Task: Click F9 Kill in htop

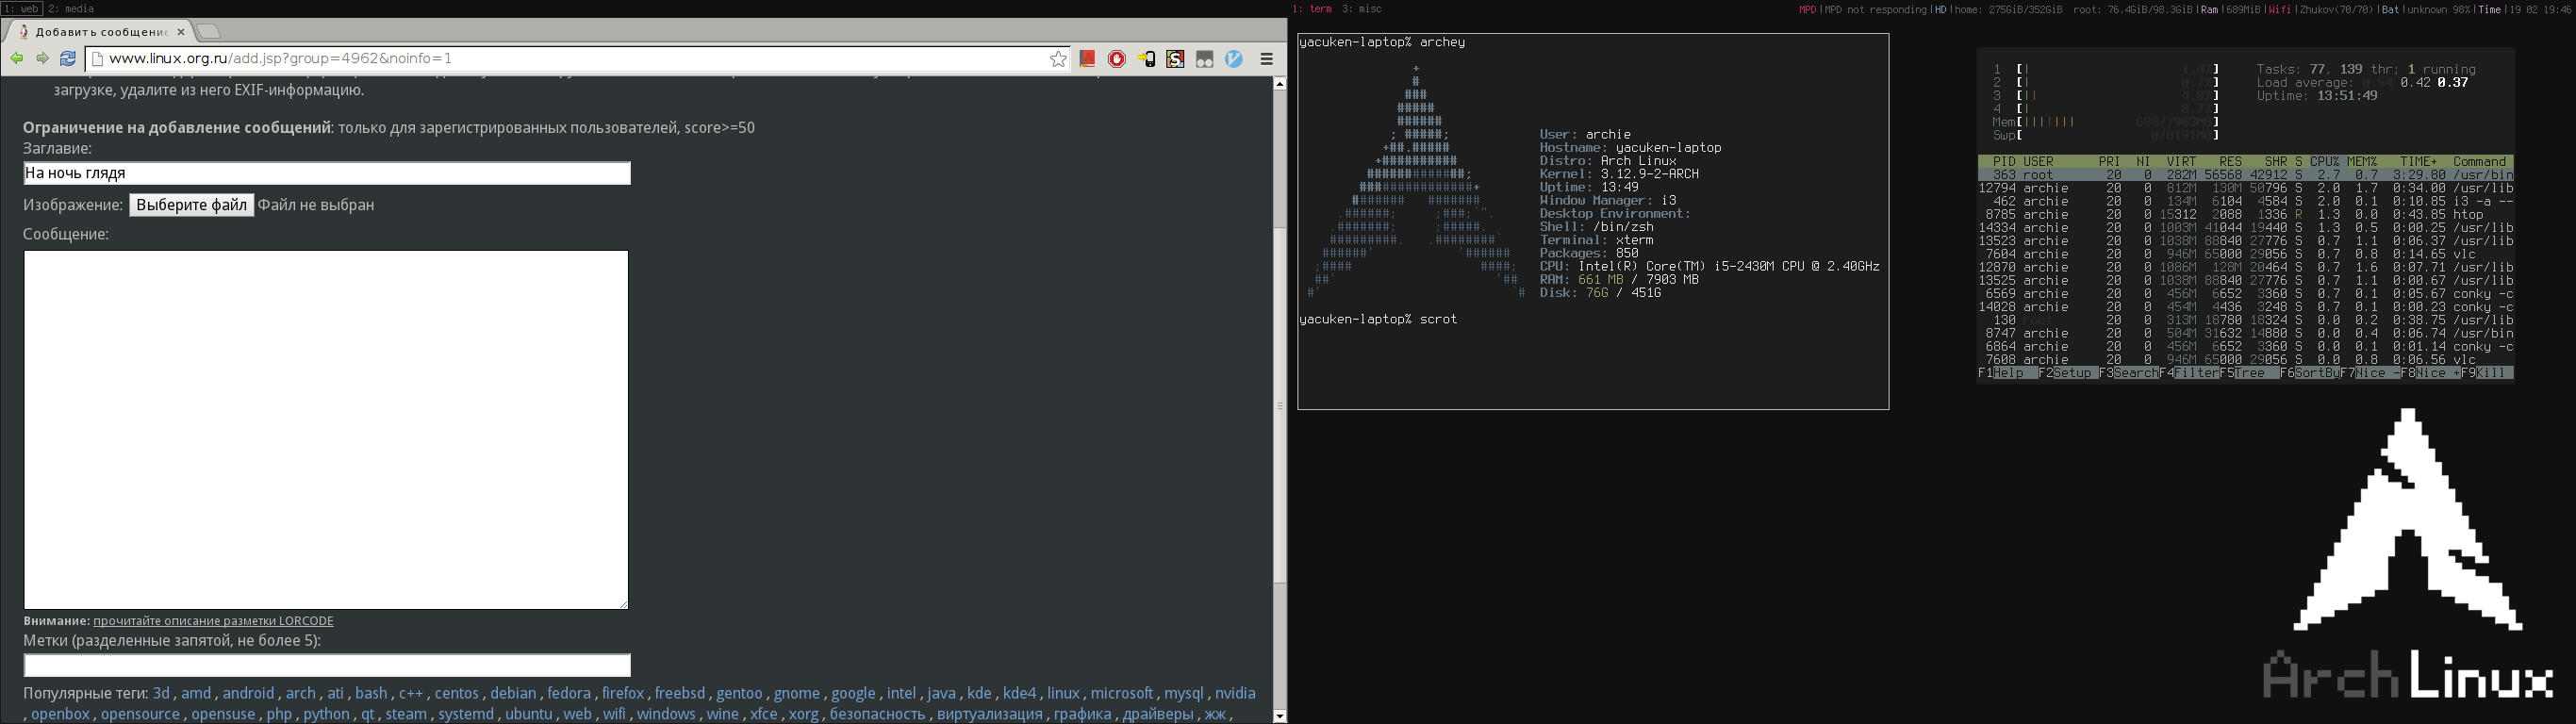Action: [x=2487, y=373]
